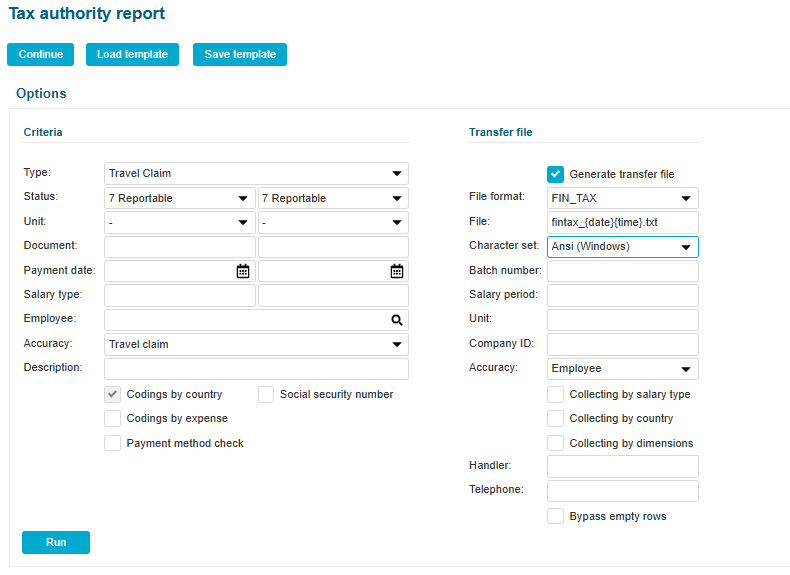Uncheck Generate transfer file
The width and height of the screenshot is (790, 575).
[x=555, y=174]
